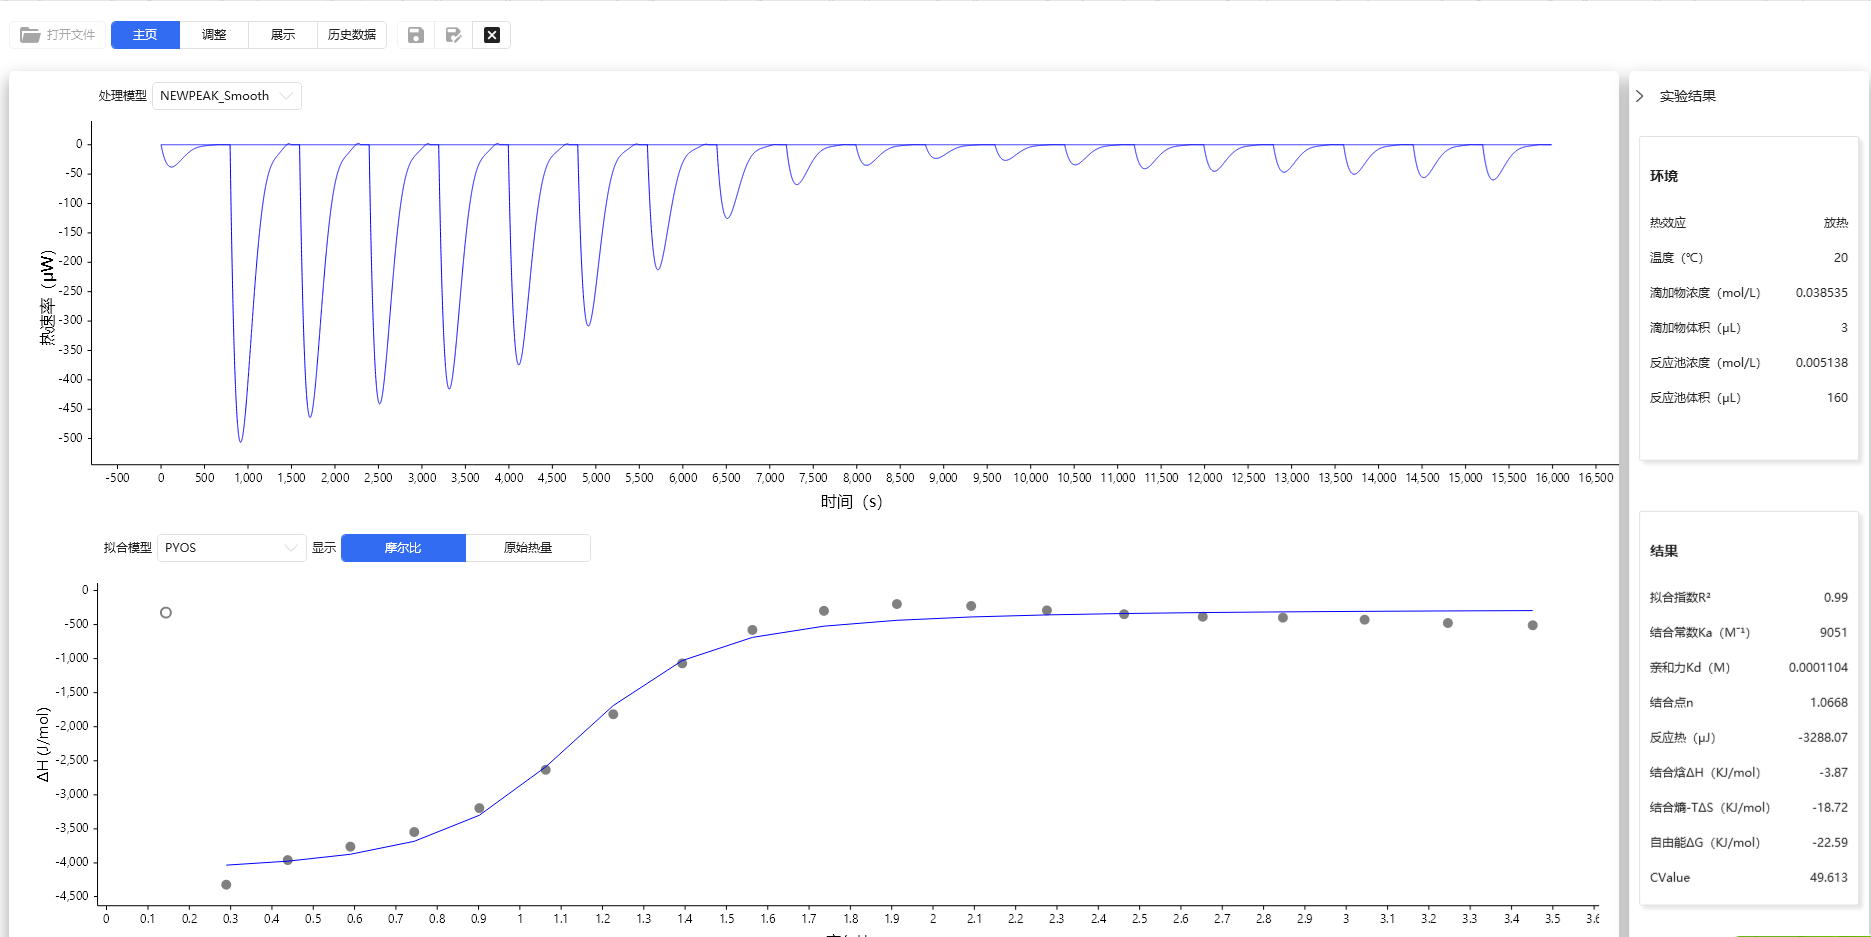Open the 调整 tab

point(214,35)
